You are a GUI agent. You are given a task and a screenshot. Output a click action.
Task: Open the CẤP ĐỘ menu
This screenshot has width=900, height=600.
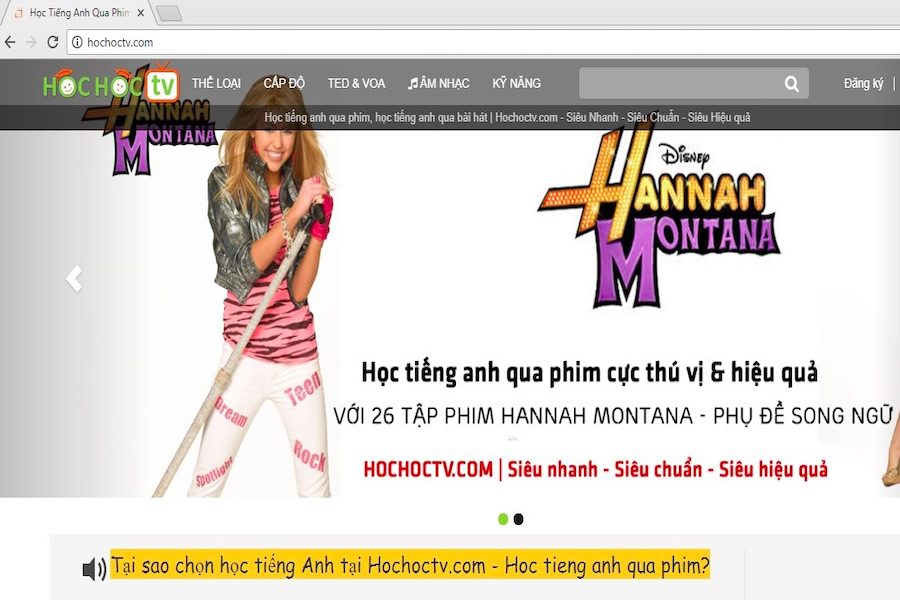point(284,83)
